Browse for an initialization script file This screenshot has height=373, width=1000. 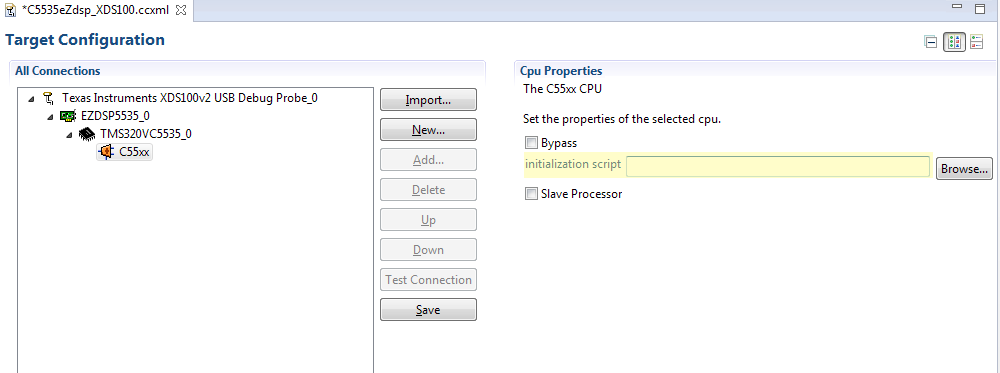(964, 169)
